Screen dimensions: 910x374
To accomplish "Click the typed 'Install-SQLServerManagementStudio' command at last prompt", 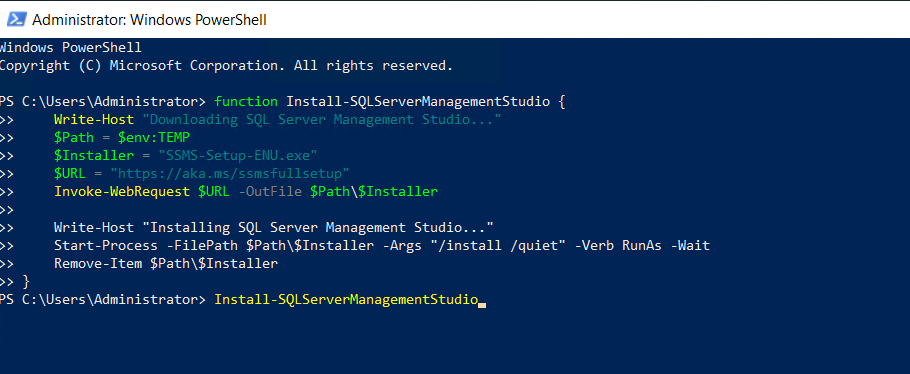I will click(x=346, y=300).
